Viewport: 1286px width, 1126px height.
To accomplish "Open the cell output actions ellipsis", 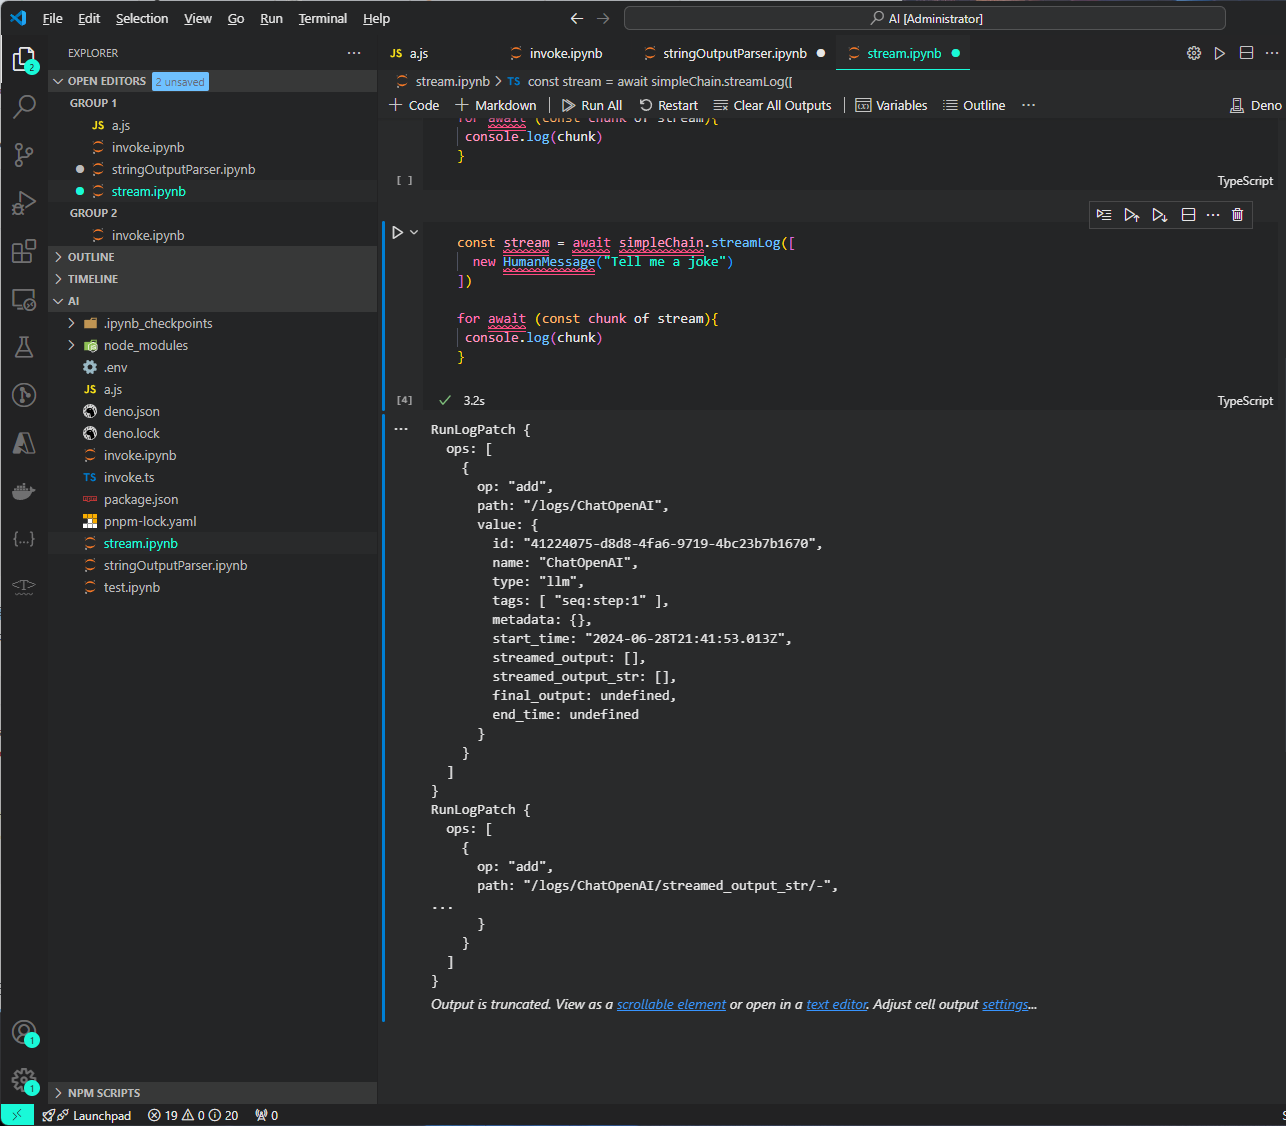I will [401, 429].
